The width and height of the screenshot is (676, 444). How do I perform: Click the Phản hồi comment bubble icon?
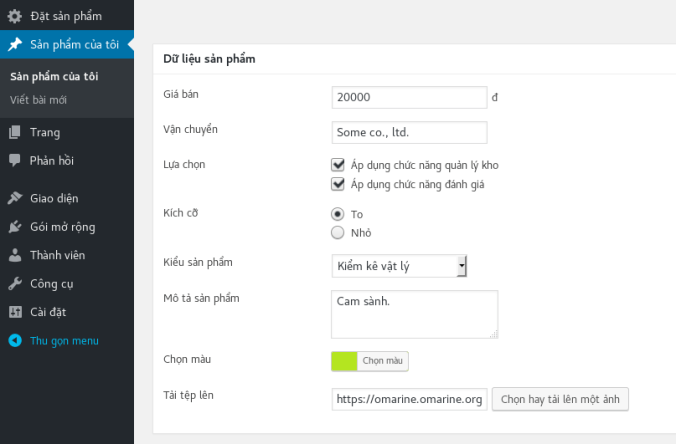pyautogui.click(x=14, y=160)
